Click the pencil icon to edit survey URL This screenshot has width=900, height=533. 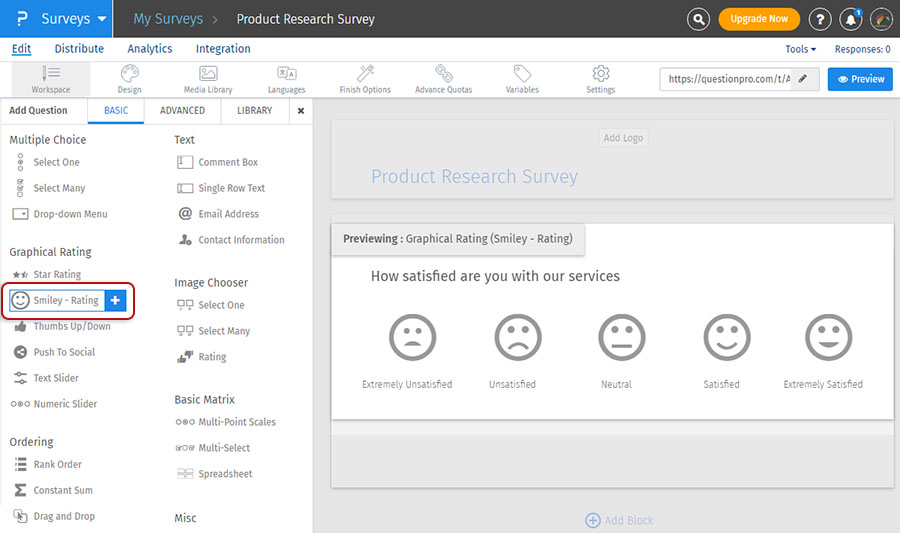point(803,79)
